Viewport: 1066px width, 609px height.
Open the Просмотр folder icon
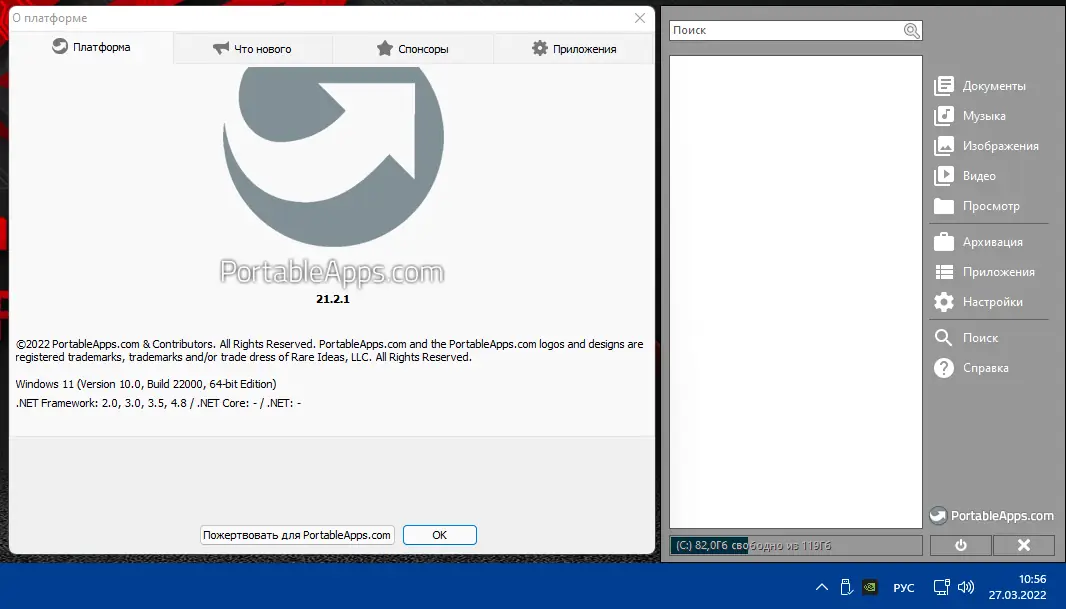click(x=944, y=206)
